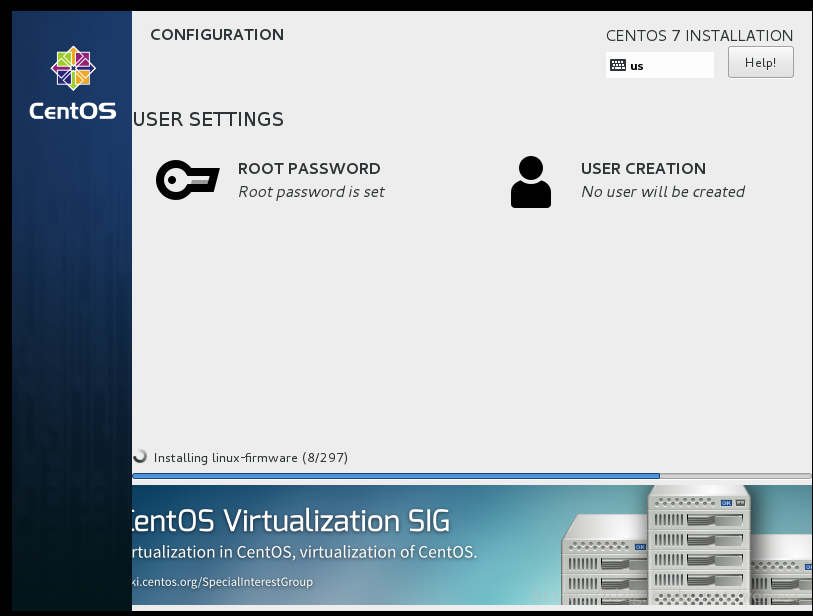Click the Help! button
This screenshot has width=813, height=616.
coord(760,62)
